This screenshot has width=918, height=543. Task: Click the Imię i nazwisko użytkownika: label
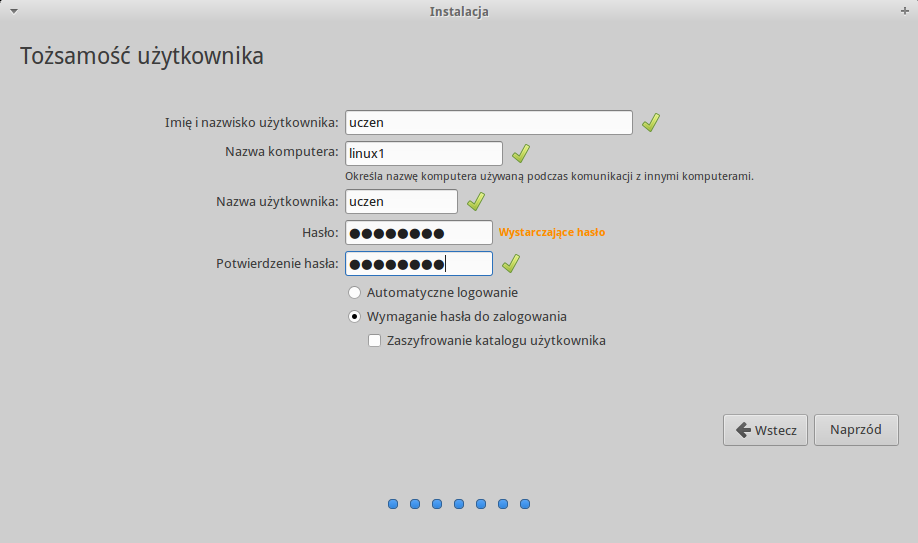[252, 122]
